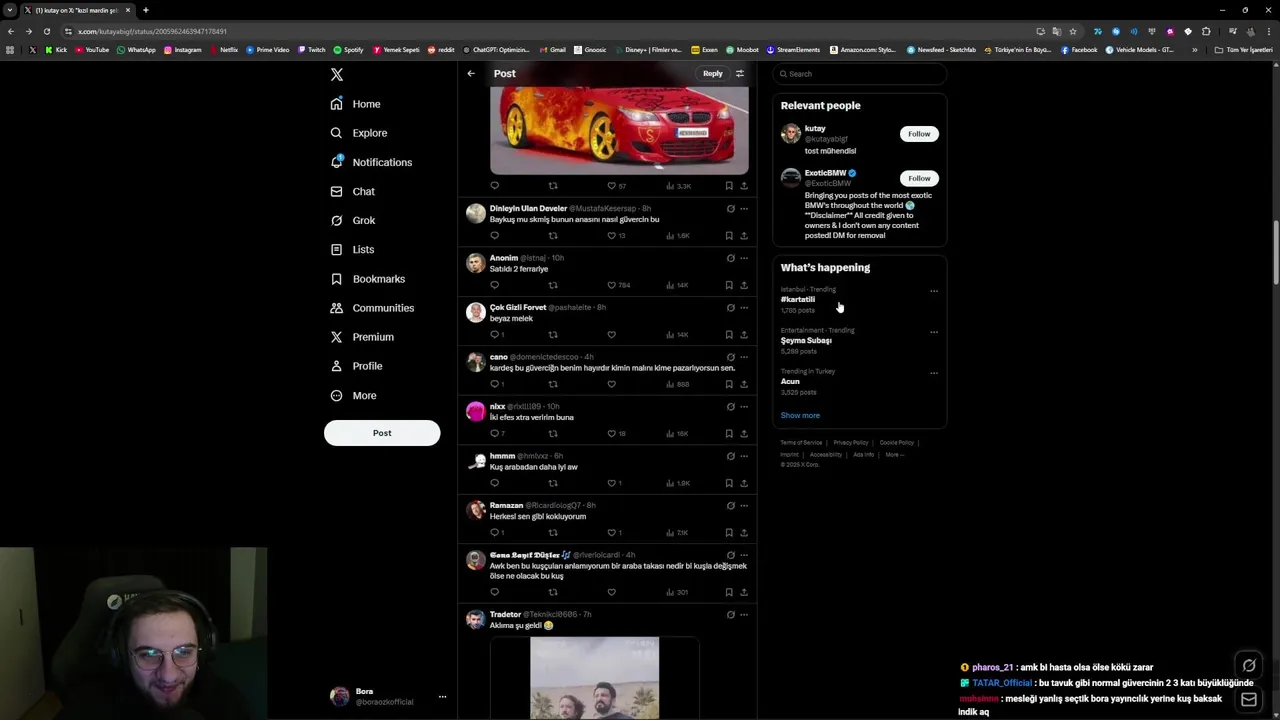Click the browser address bar
This screenshot has height=720, width=1280.
click(550, 31)
